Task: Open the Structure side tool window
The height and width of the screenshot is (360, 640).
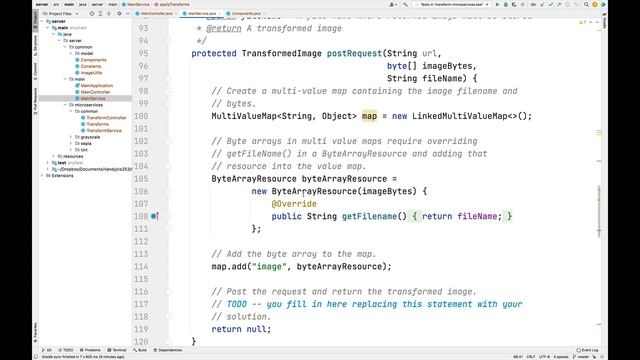Action: [x=36, y=46]
